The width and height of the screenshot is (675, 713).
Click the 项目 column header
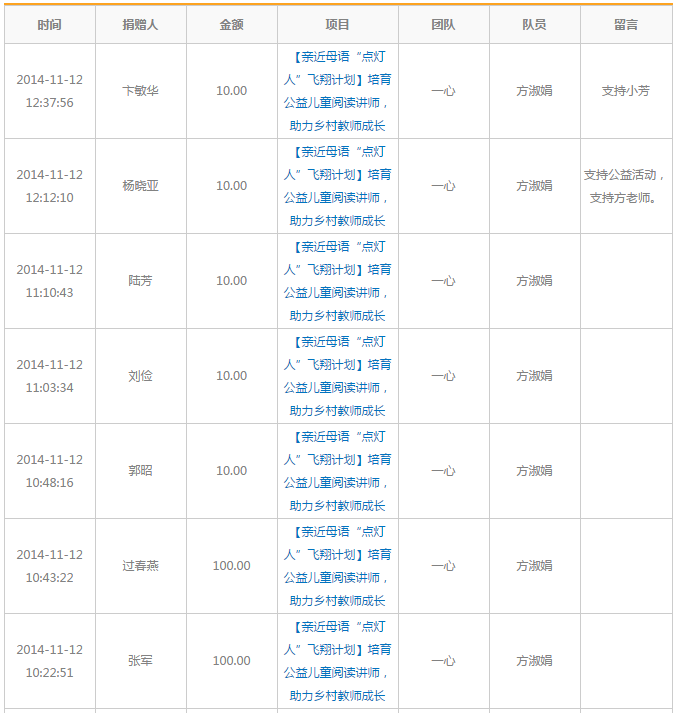pos(337,24)
